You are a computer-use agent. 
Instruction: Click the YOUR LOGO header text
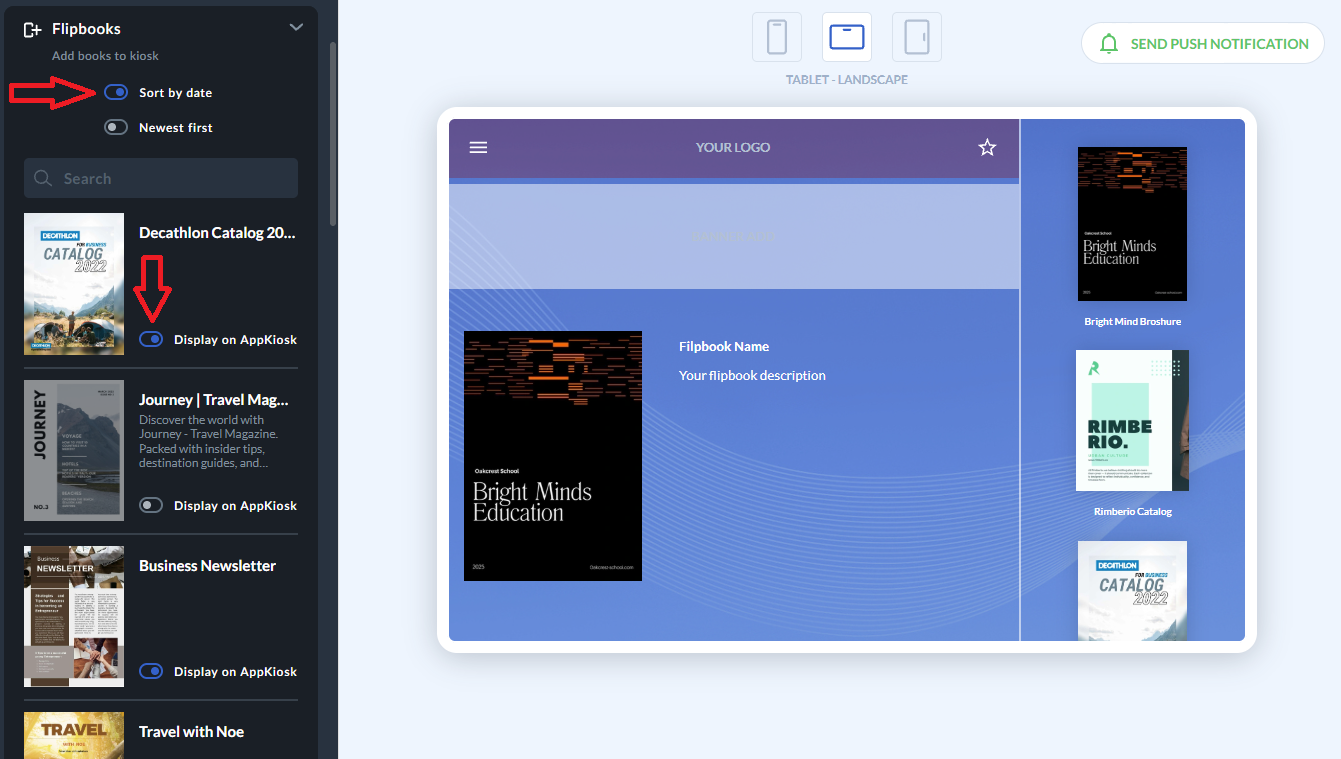click(x=733, y=147)
